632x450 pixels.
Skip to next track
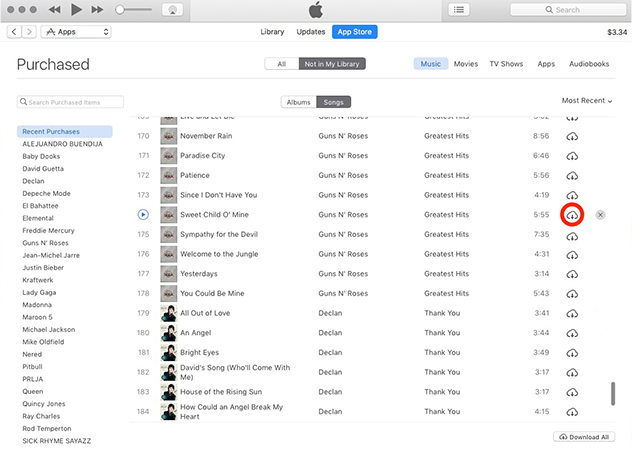(97, 10)
